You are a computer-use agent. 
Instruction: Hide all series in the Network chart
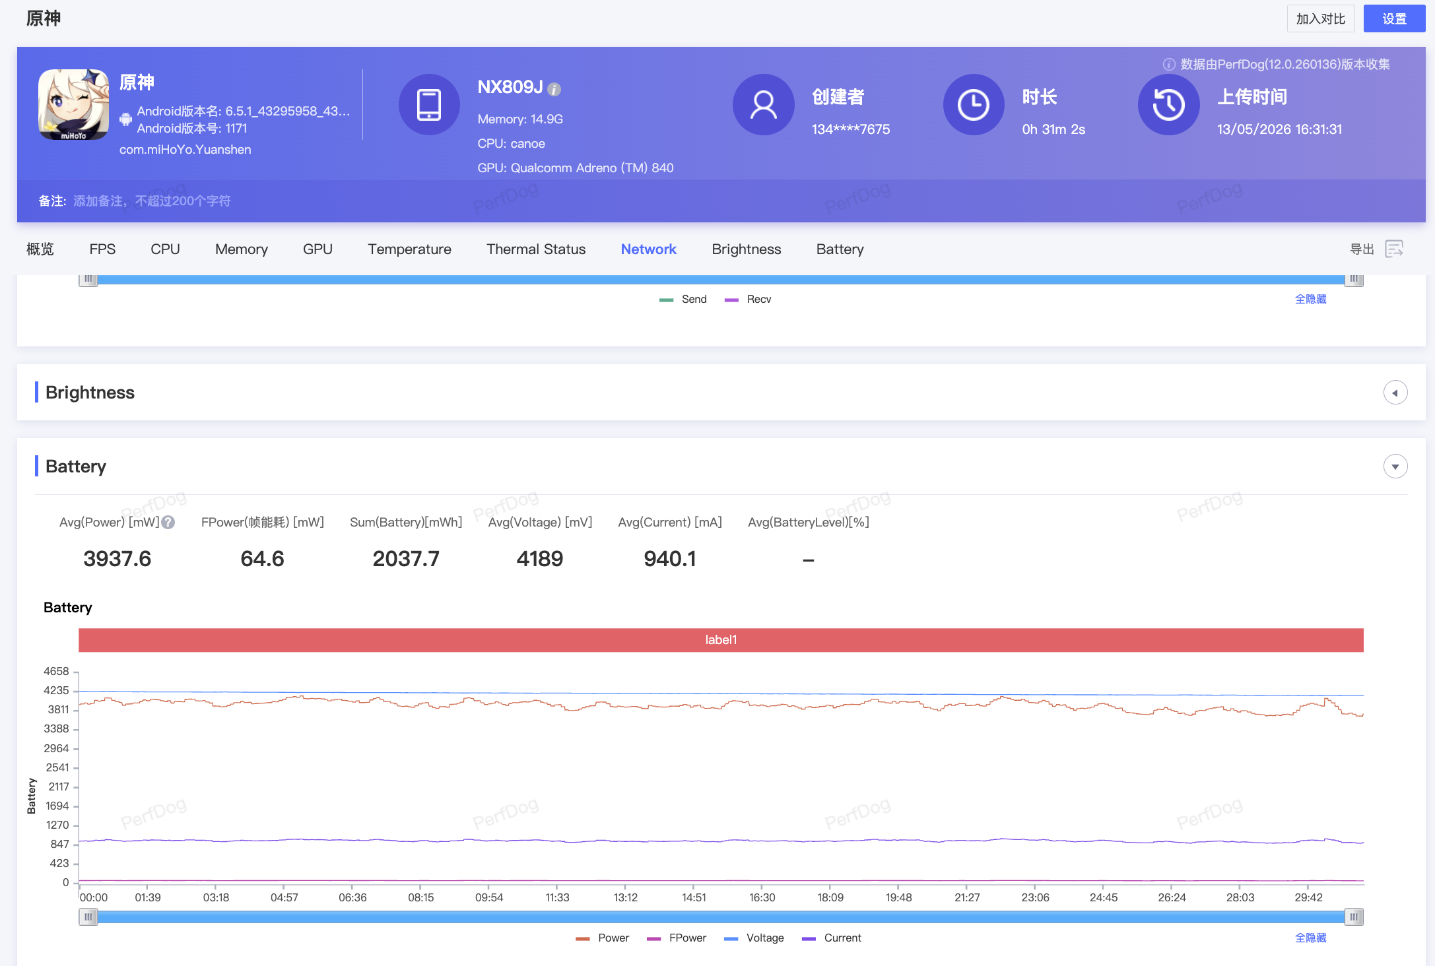pyautogui.click(x=1311, y=299)
